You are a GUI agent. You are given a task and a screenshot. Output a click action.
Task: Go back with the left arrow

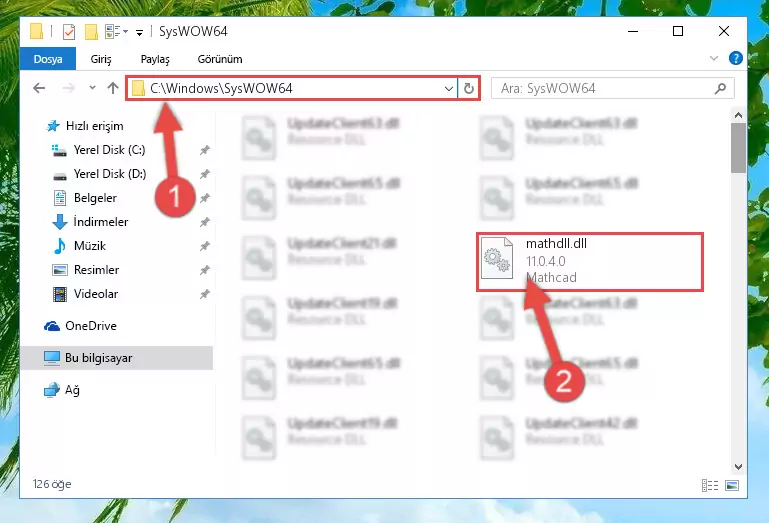point(39,88)
